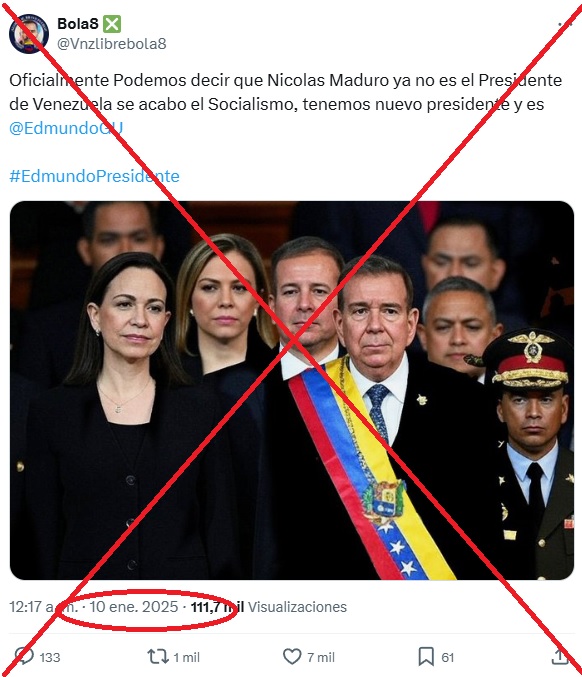
Task: Bookmark the post with the bookmark icon
Action: click(426, 657)
